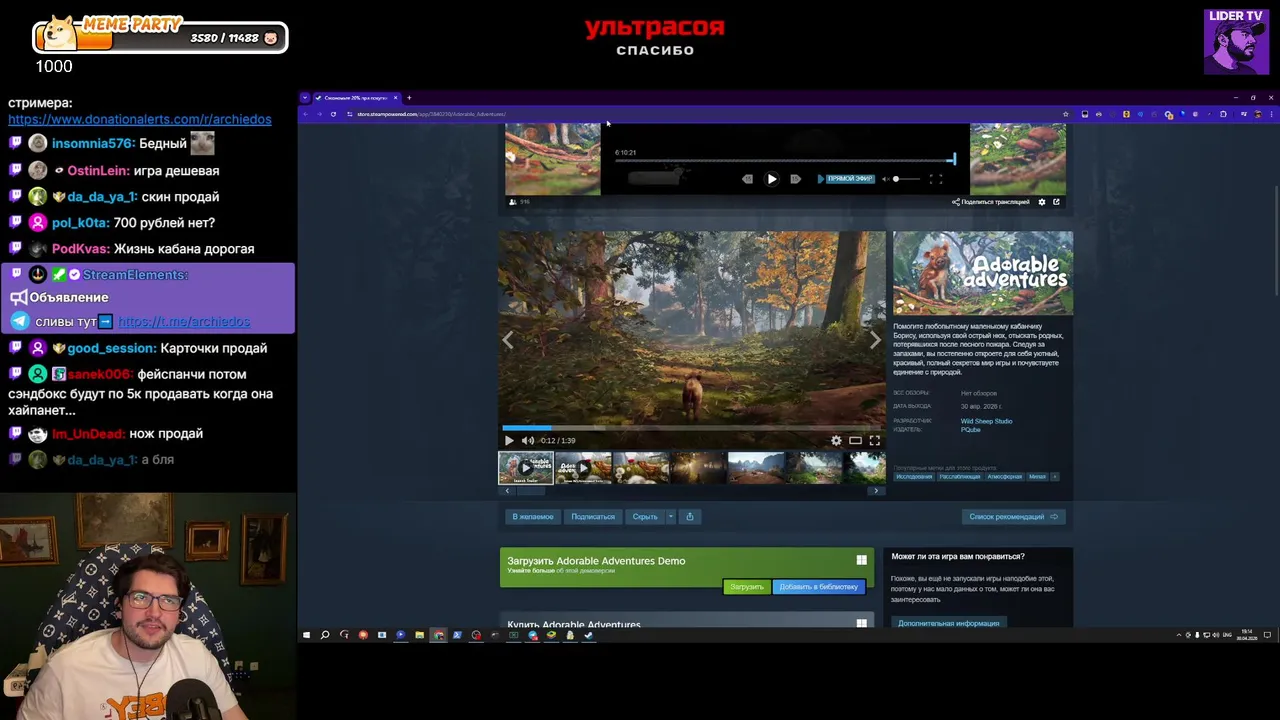This screenshot has height=720, width=1280.
Task: Click Добавить в библиотеку button
Action: click(x=818, y=587)
